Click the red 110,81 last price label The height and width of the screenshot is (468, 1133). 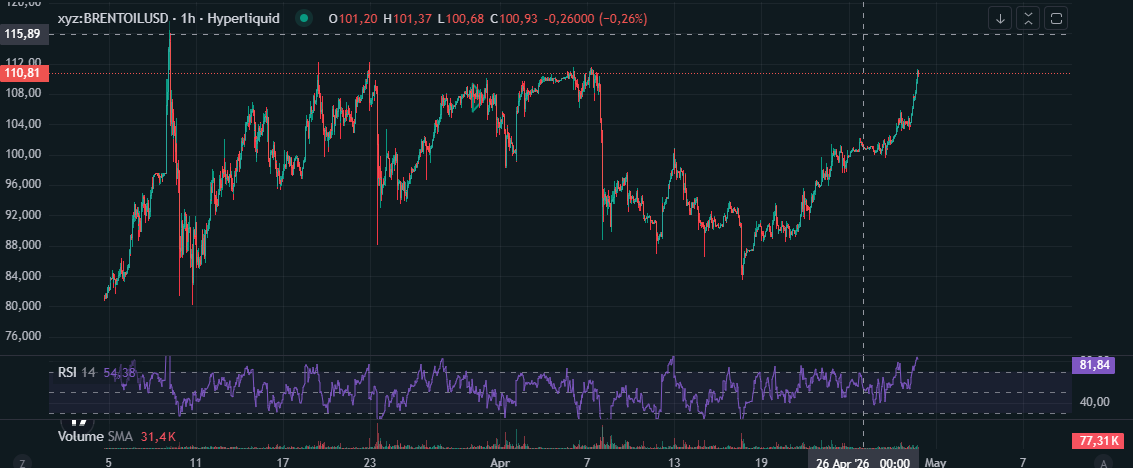(x=23, y=73)
